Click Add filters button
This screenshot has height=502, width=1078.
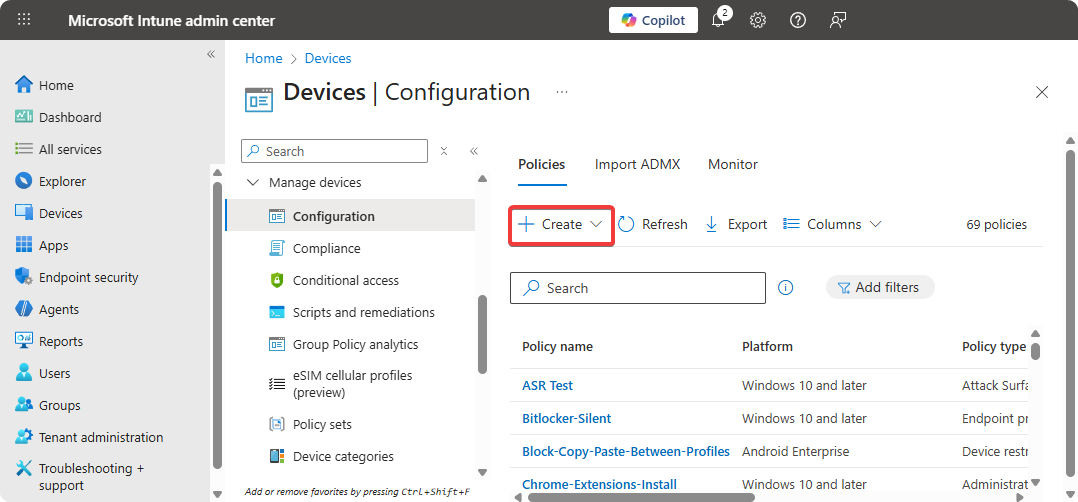point(879,287)
